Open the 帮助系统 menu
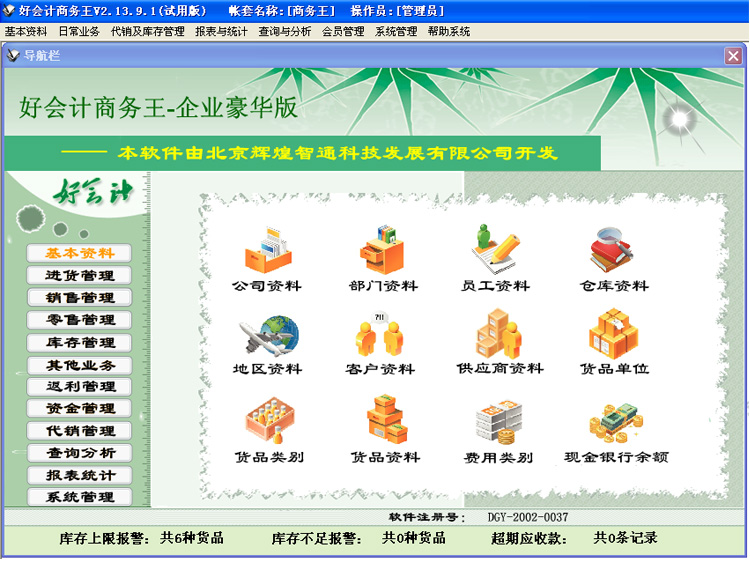This screenshot has width=750, height=561. point(449,32)
